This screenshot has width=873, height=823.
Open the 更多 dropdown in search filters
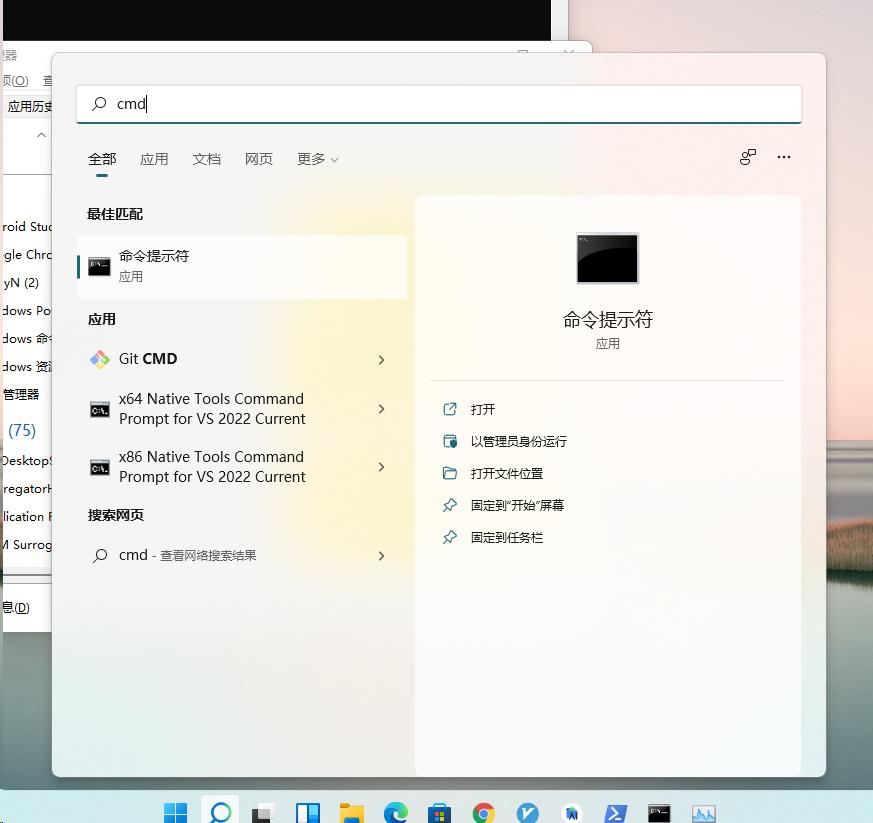point(317,158)
